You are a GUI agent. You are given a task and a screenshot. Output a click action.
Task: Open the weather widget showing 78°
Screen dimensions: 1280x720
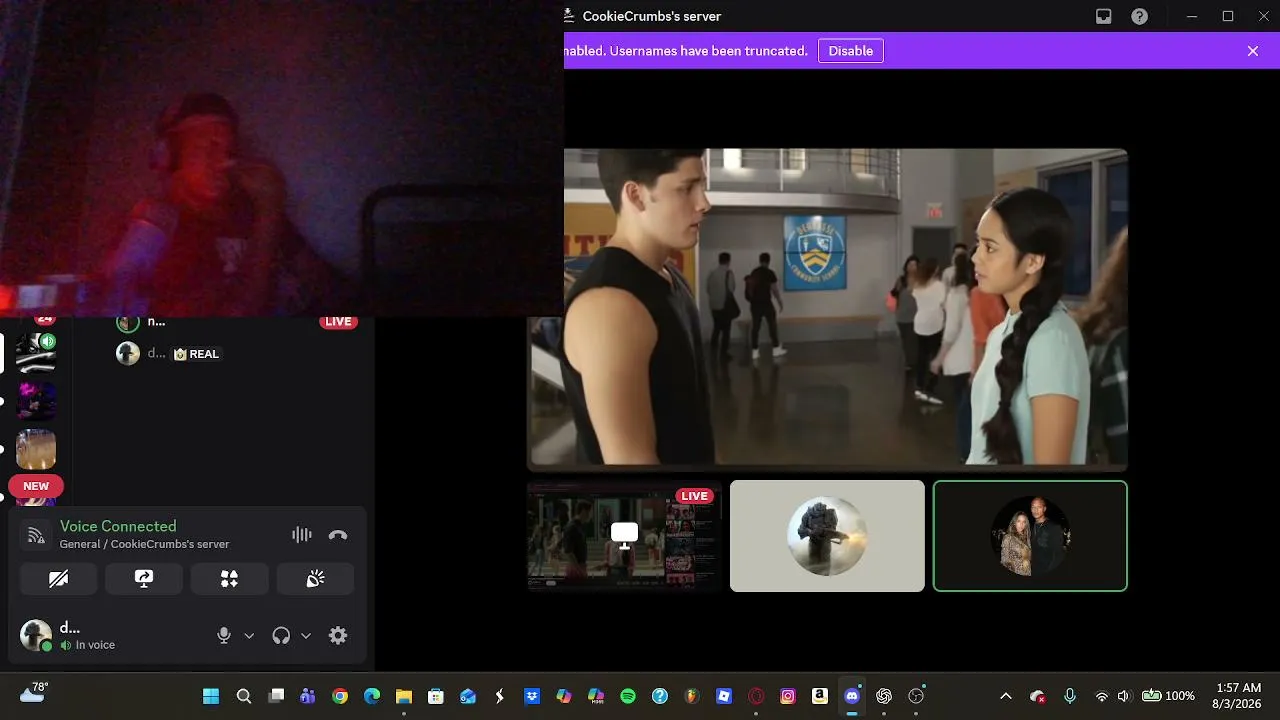(34, 692)
